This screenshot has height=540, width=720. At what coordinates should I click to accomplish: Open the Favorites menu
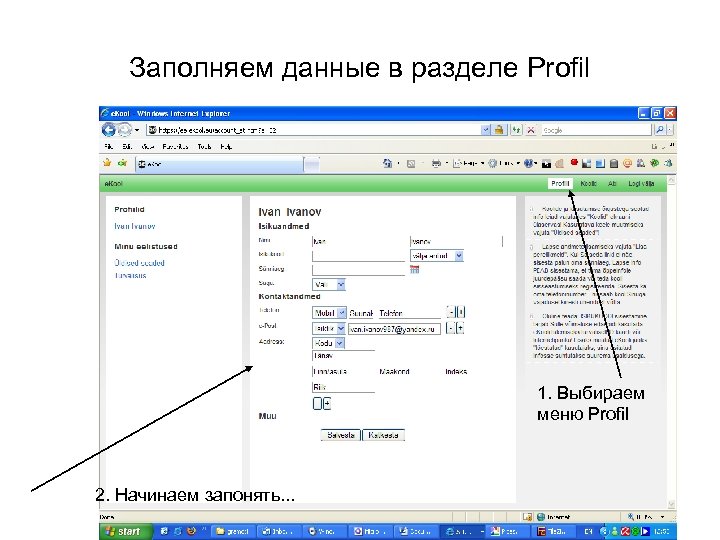click(x=175, y=146)
